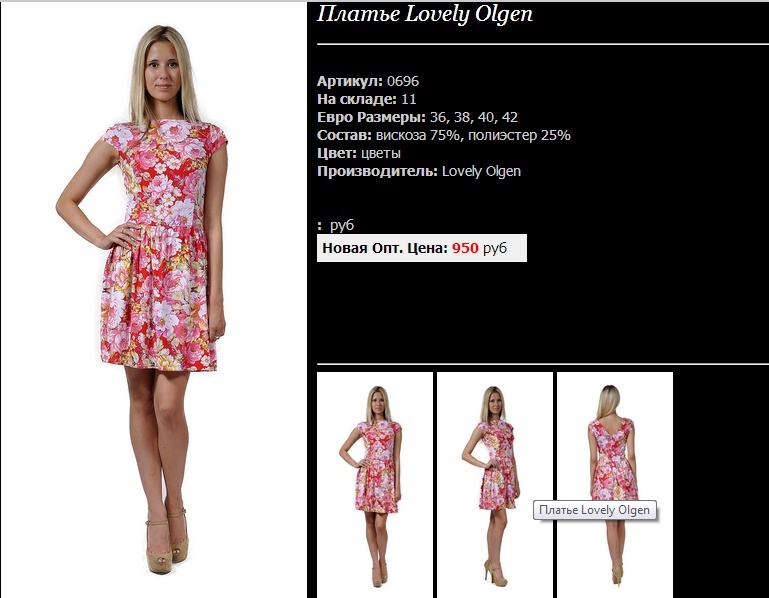This screenshot has height=598, width=769.
Task: Click the red 950 price value
Action: [465, 248]
